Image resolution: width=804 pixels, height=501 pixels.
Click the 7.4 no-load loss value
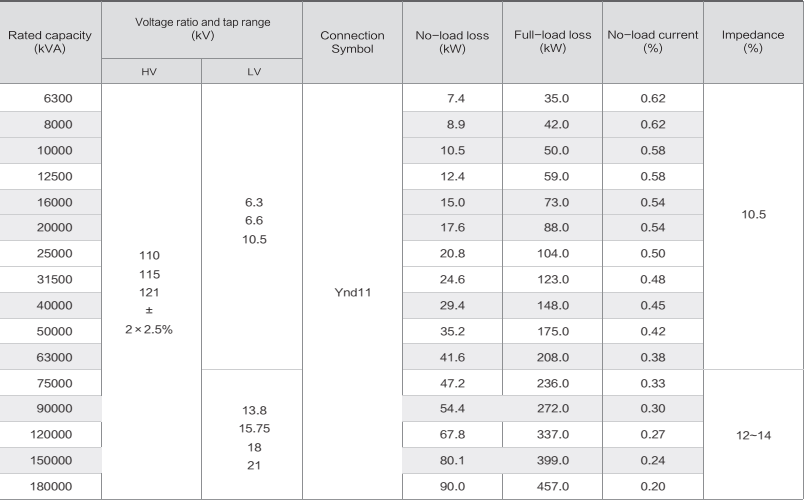(452, 98)
